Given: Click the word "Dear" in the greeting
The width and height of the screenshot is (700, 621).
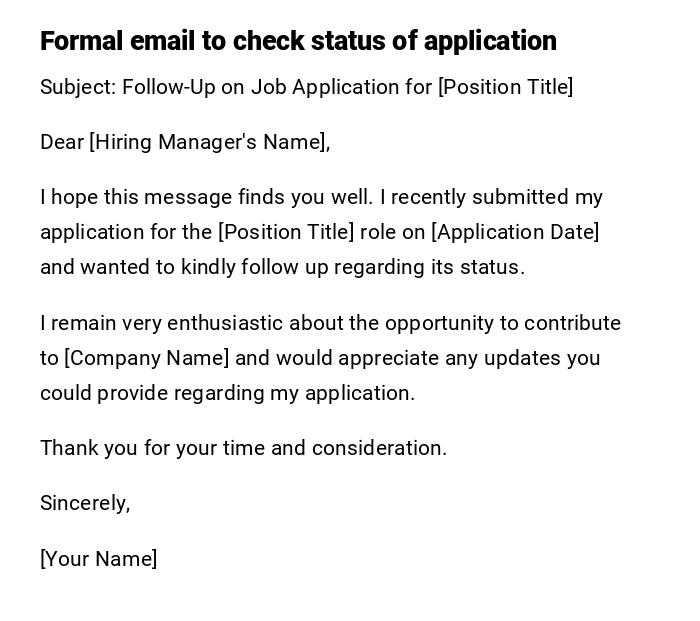Looking at the screenshot, I should 62,142.
